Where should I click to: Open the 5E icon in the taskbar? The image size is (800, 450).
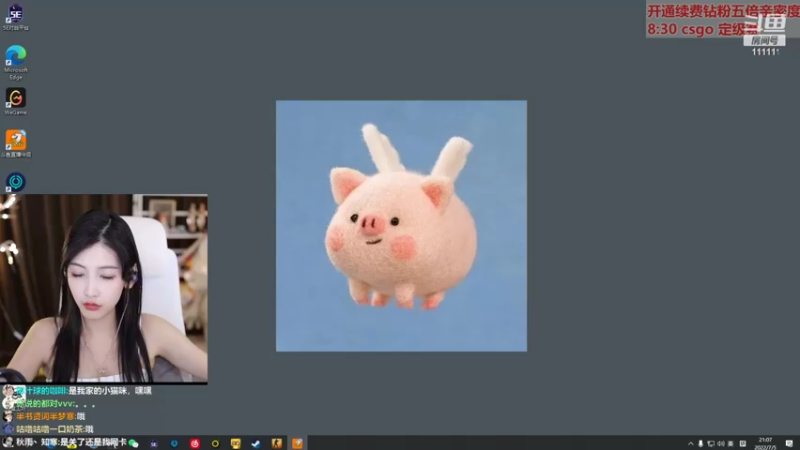pyautogui.click(x=154, y=444)
